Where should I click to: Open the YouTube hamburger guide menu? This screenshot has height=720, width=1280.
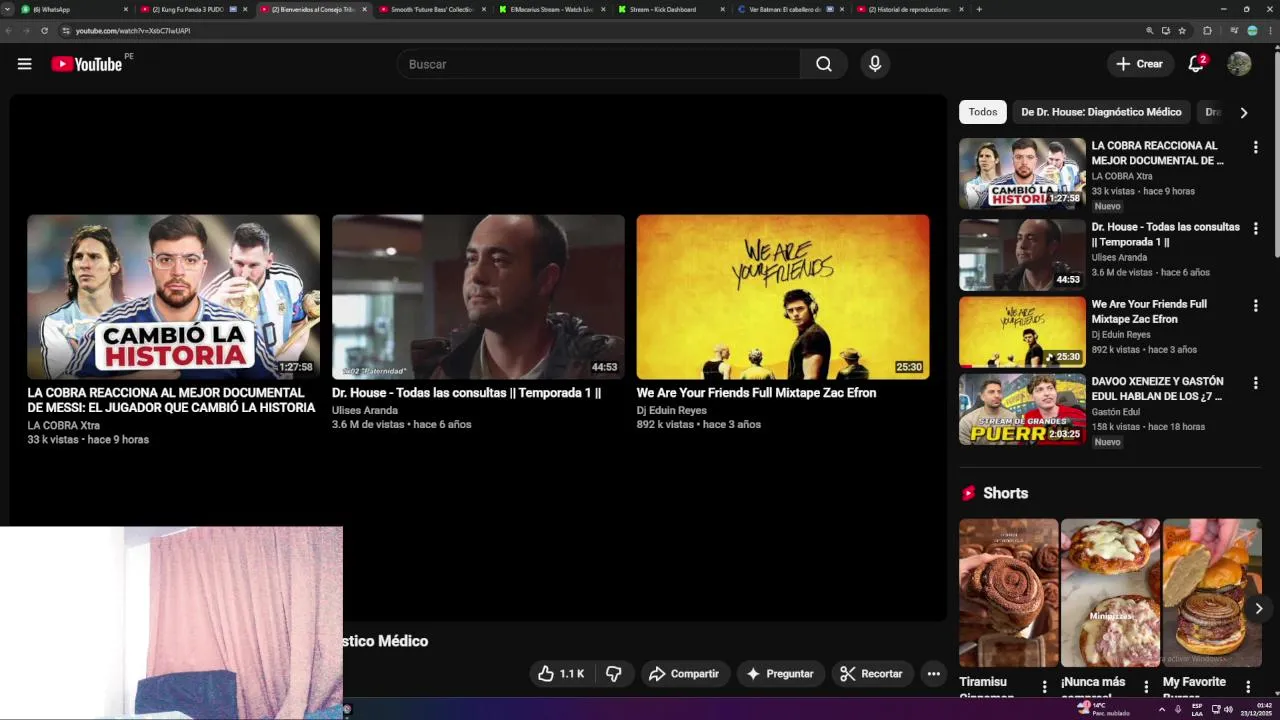coord(24,64)
